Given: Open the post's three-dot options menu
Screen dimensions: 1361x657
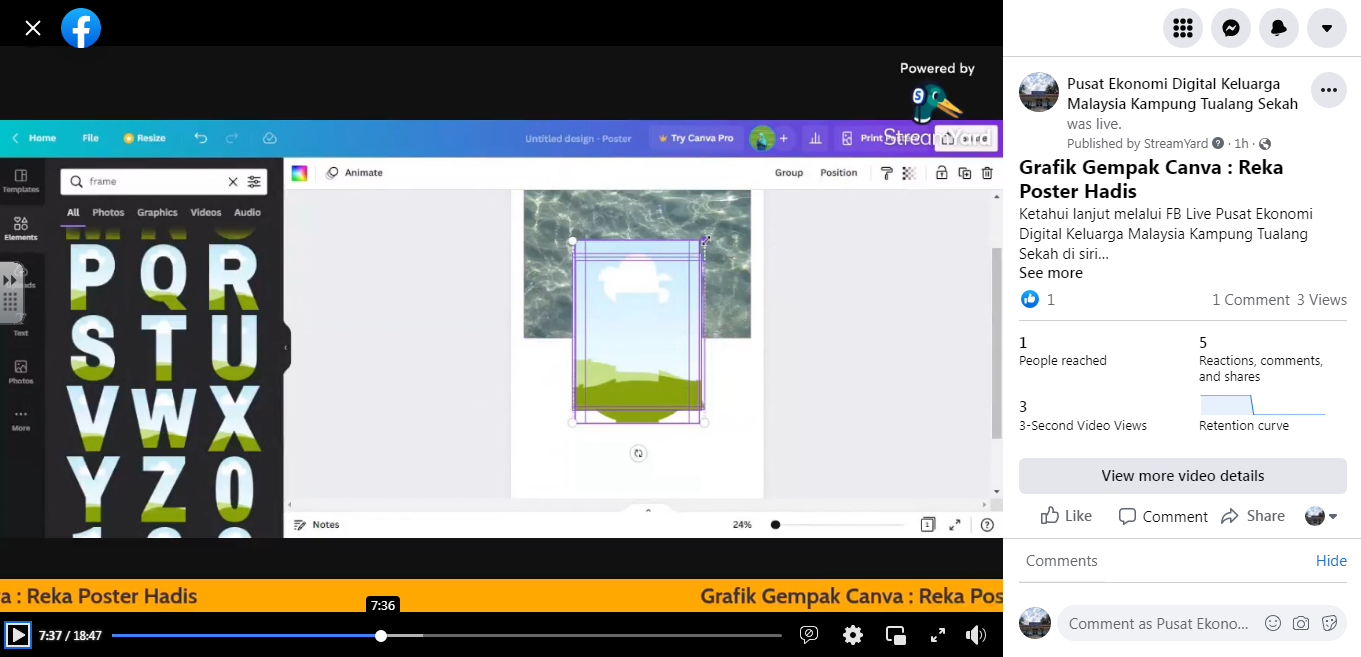Looking at the screenshot, I should click(x=1329, y=90).
